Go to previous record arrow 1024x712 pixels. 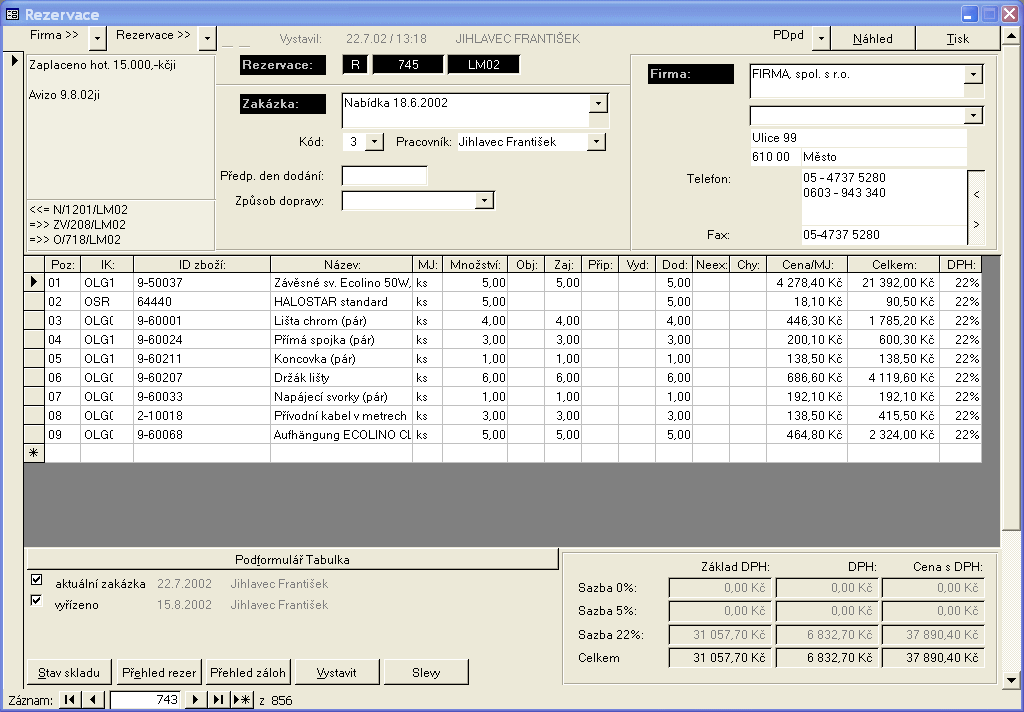coord(92,700)
